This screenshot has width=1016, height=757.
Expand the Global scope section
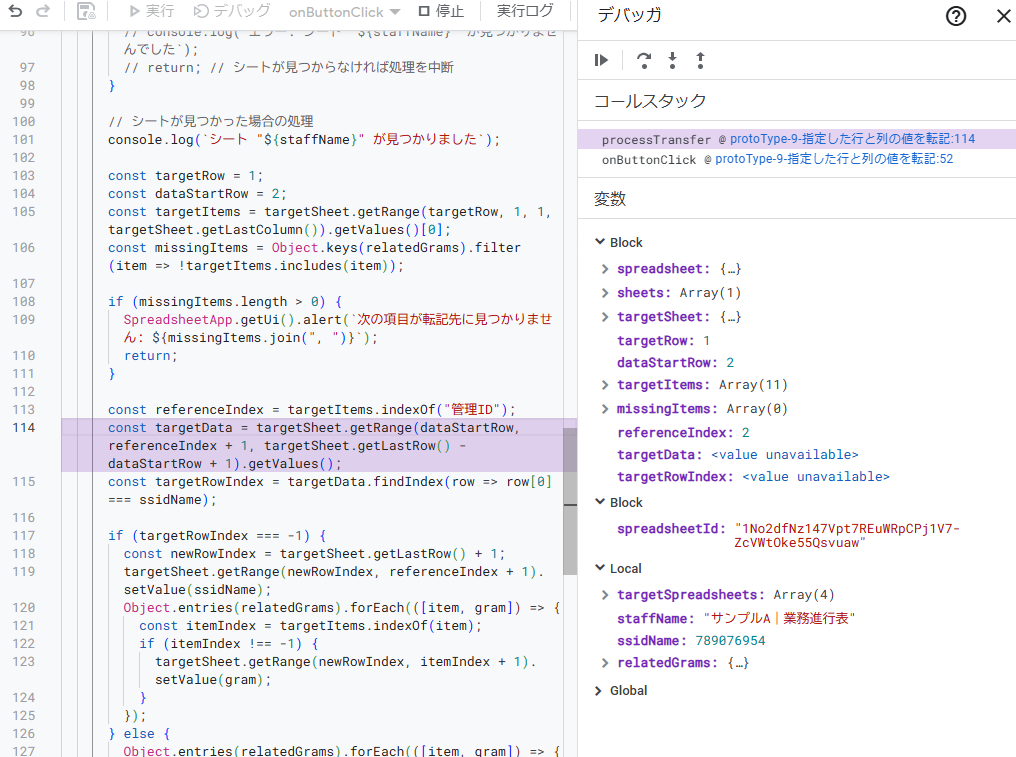click(599, 691)
